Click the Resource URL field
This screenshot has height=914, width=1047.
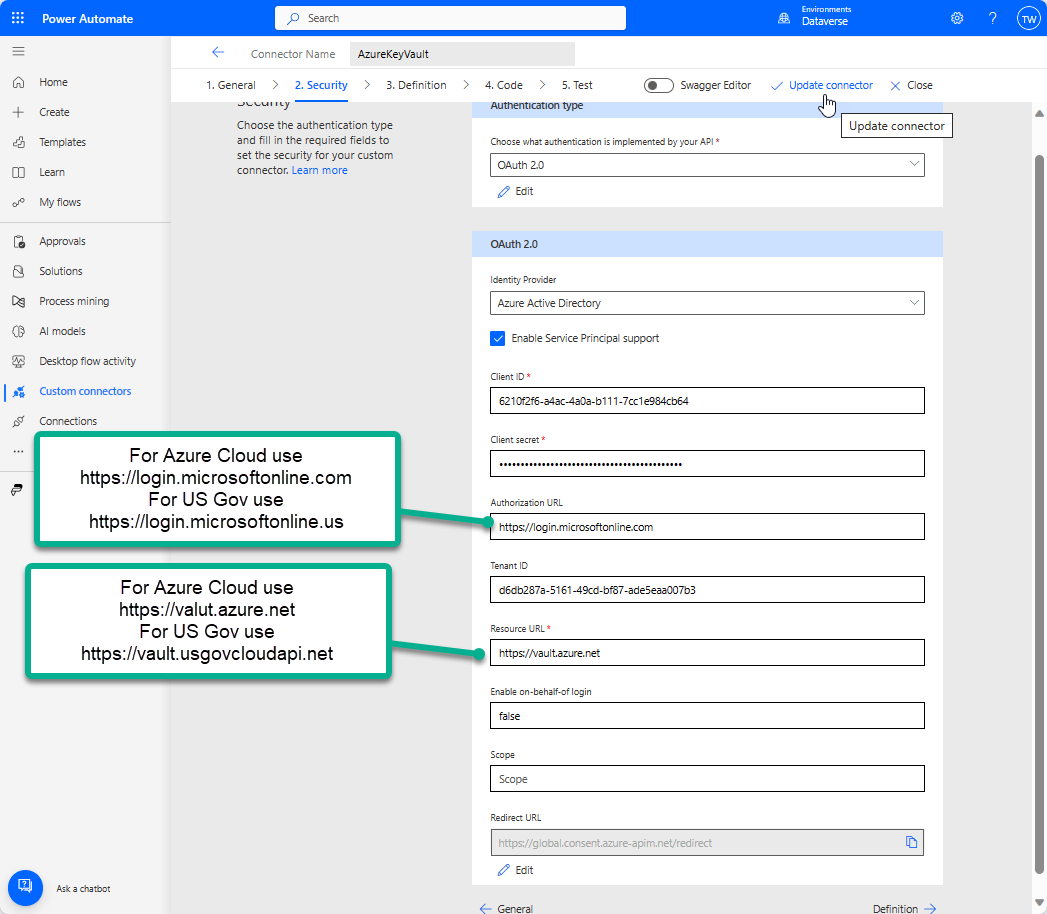707,653
